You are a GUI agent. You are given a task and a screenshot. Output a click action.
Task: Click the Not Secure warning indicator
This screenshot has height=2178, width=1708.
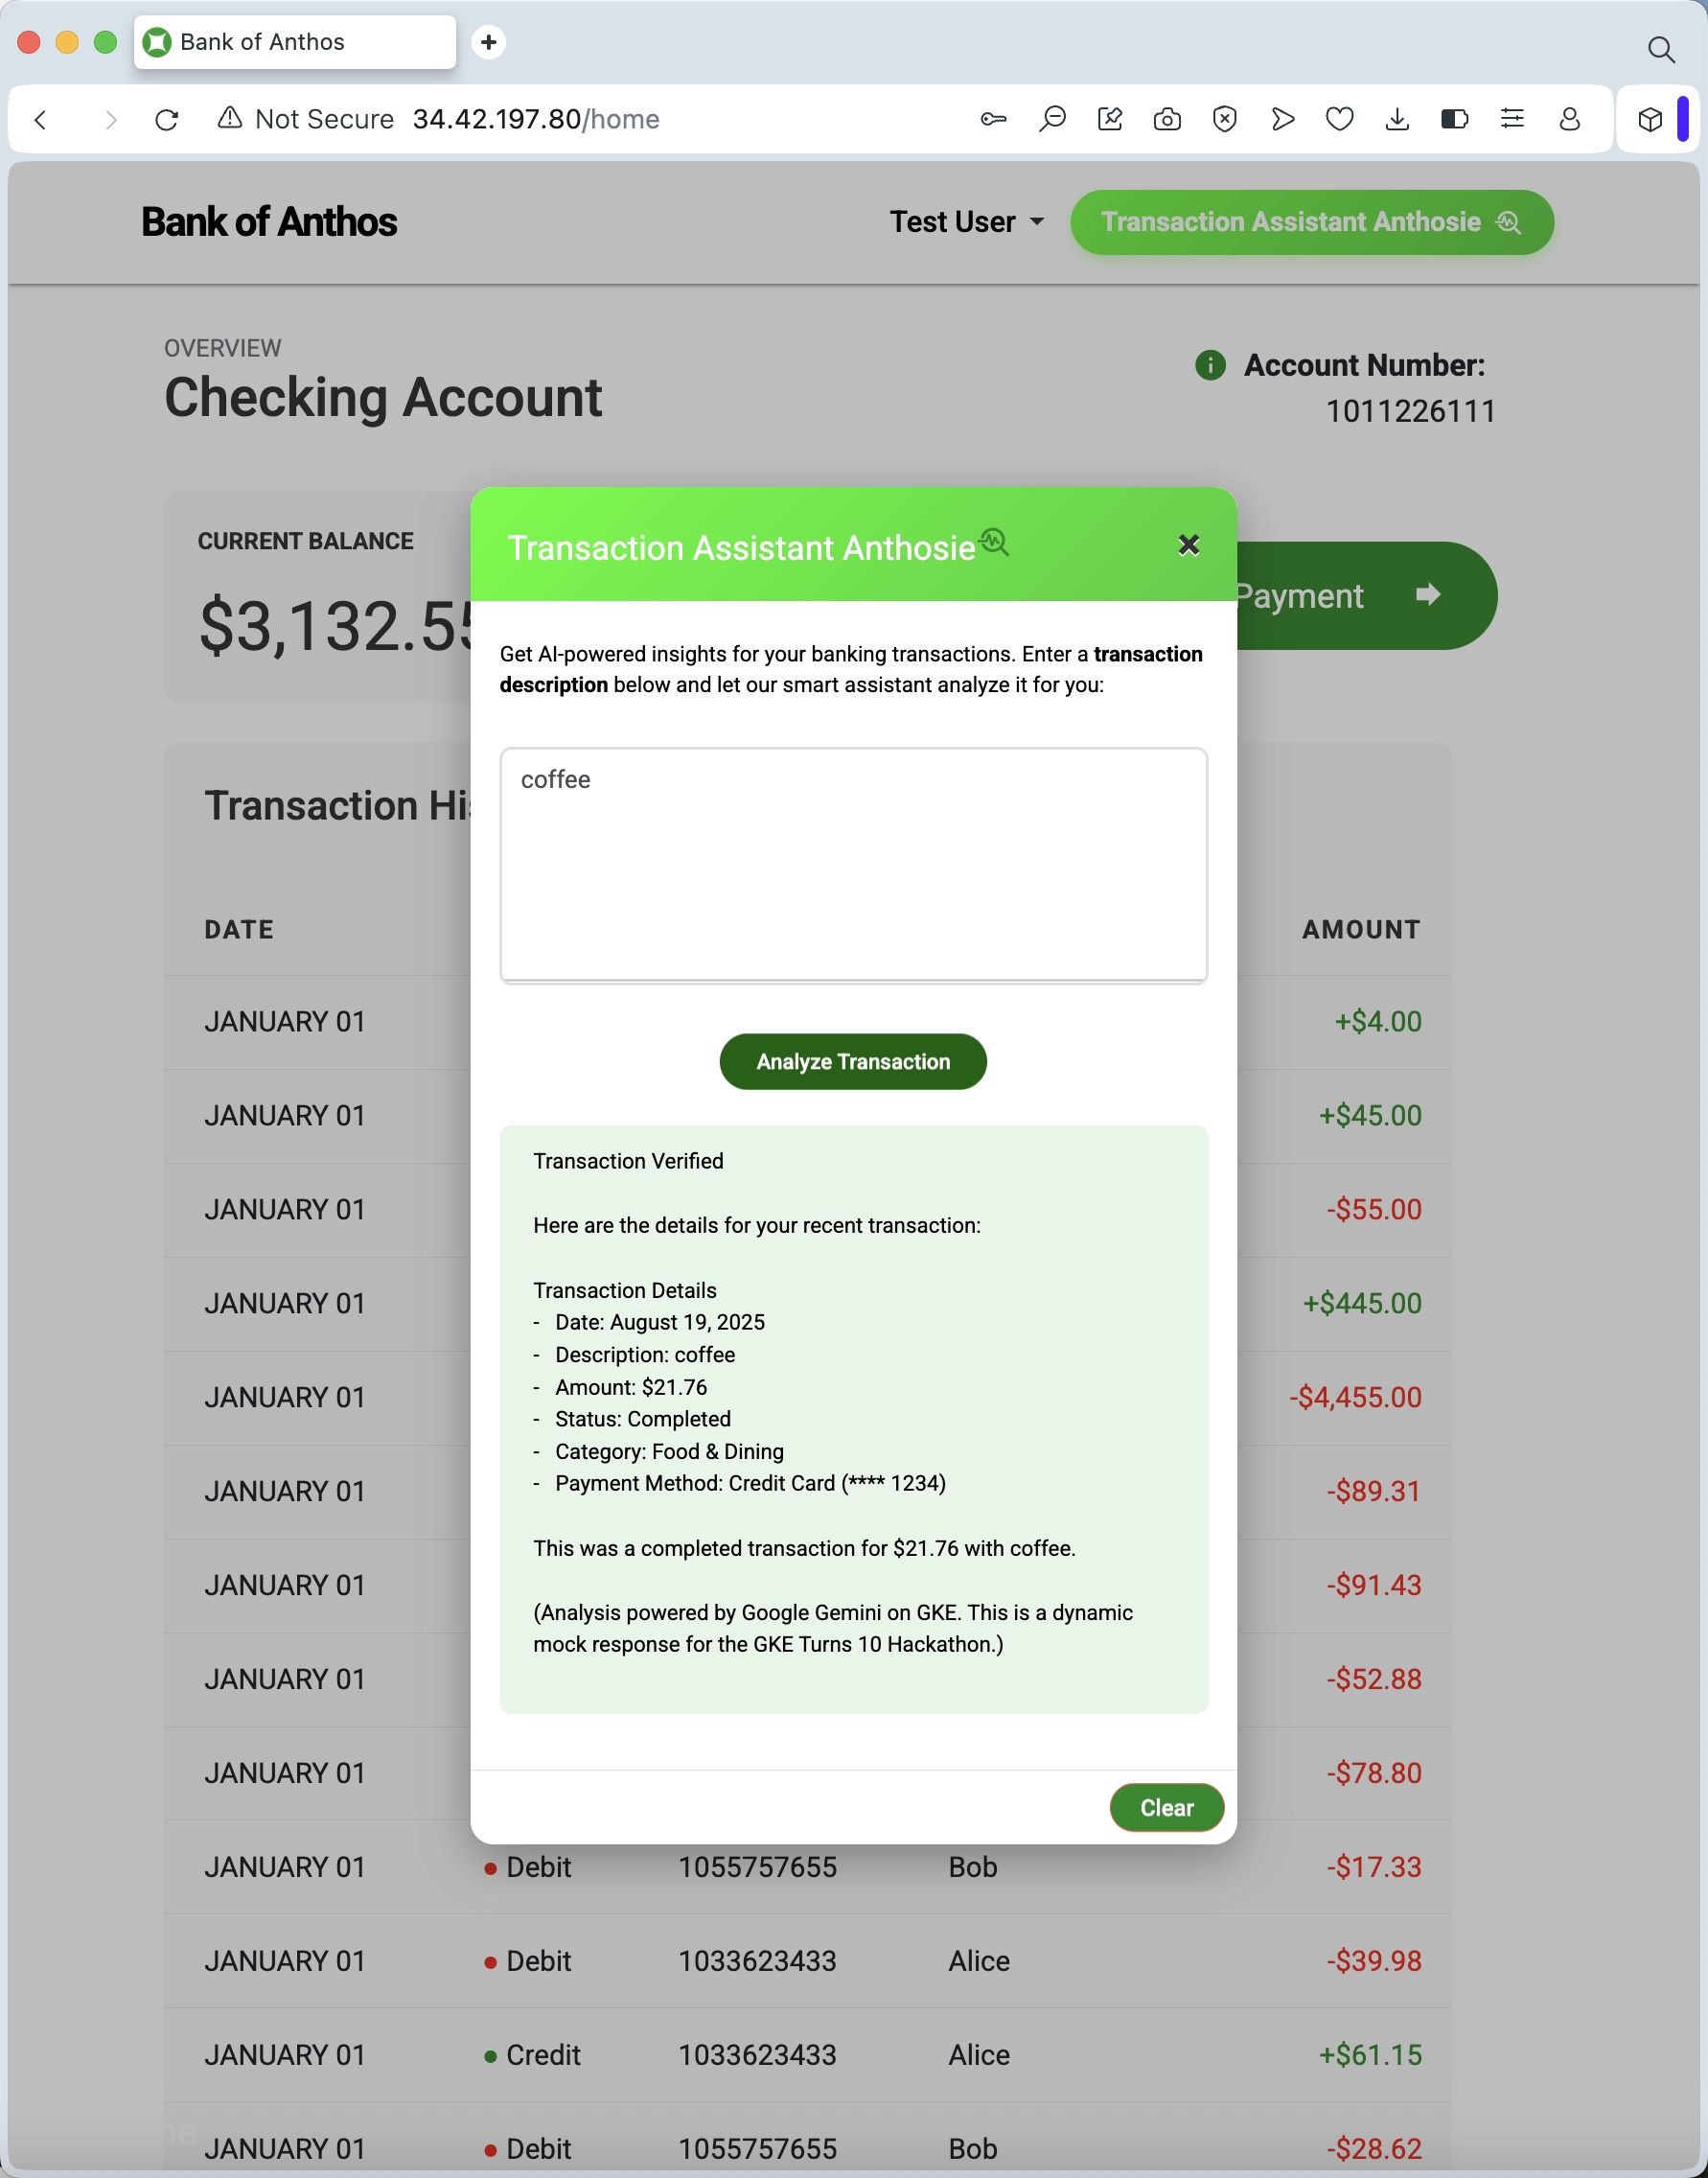pos(306,119)
